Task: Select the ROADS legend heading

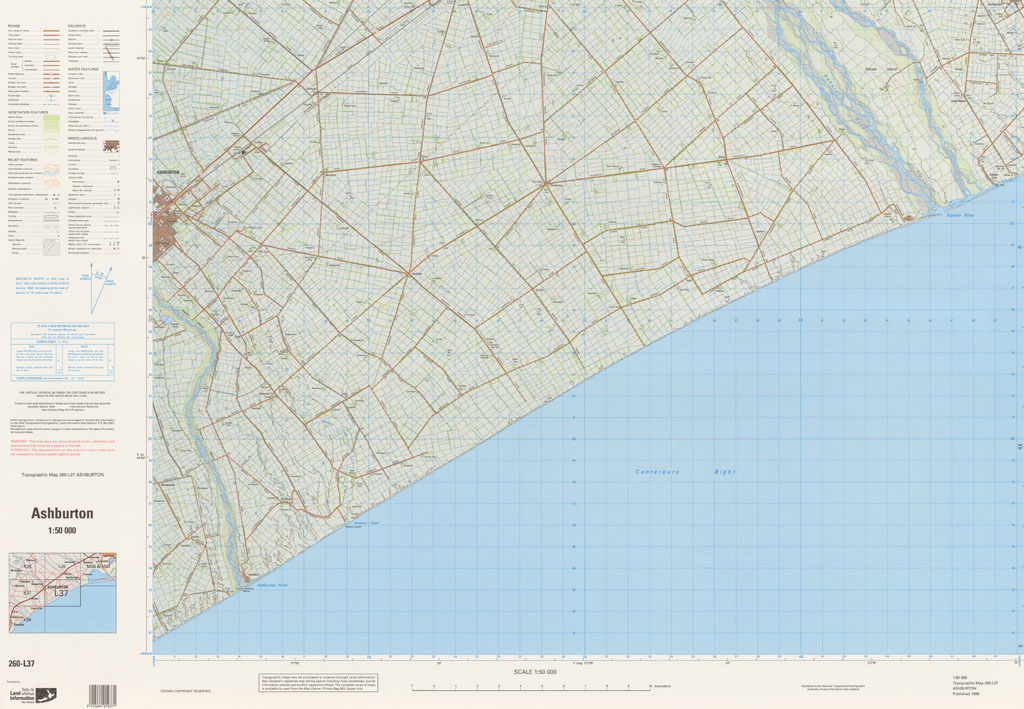Action: 13,24
